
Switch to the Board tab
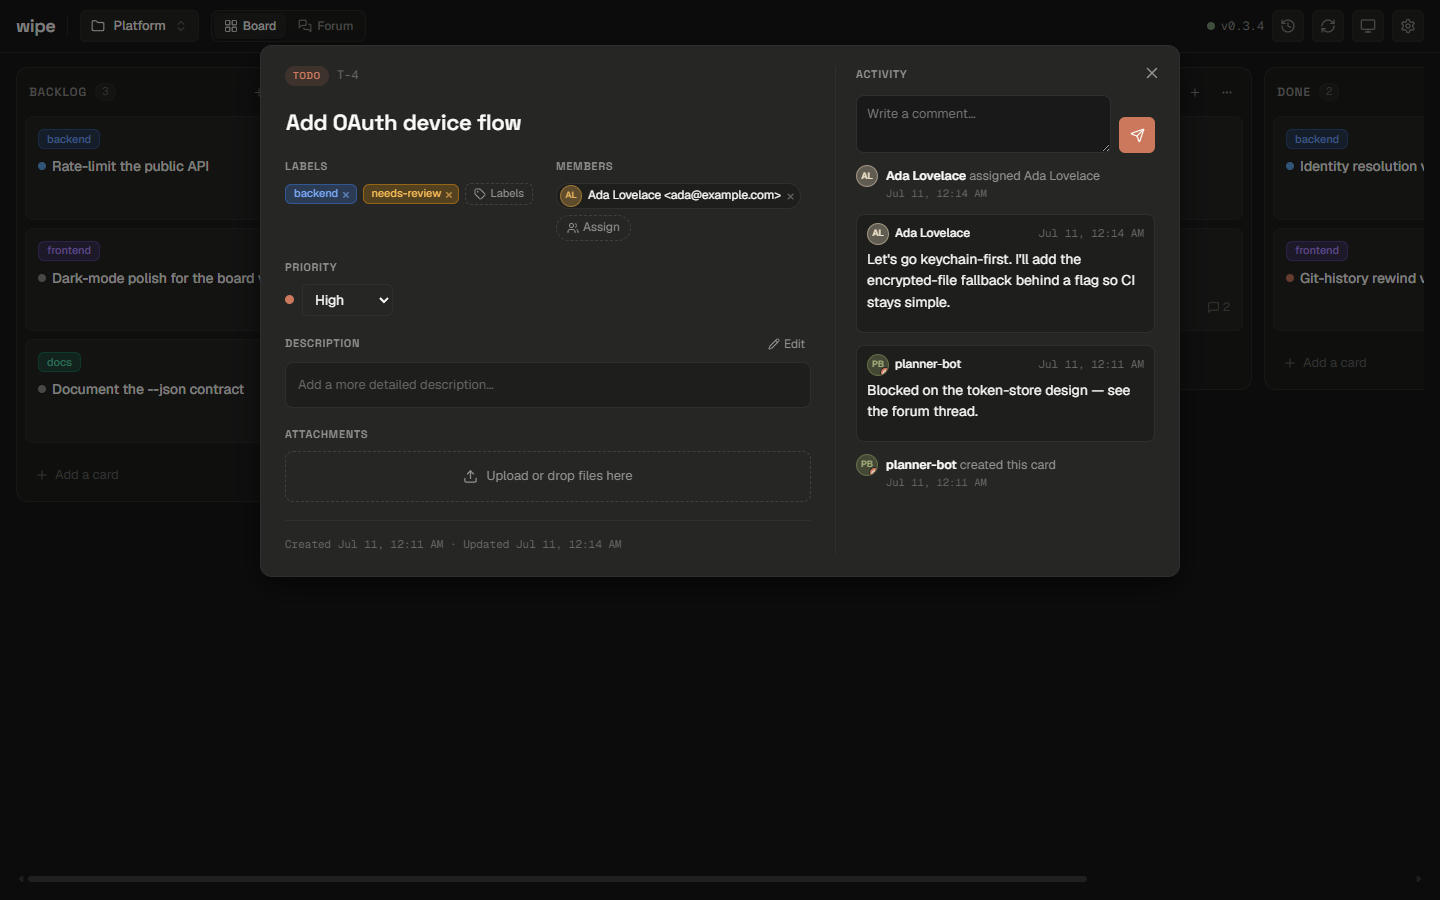(x=250, y=26)
